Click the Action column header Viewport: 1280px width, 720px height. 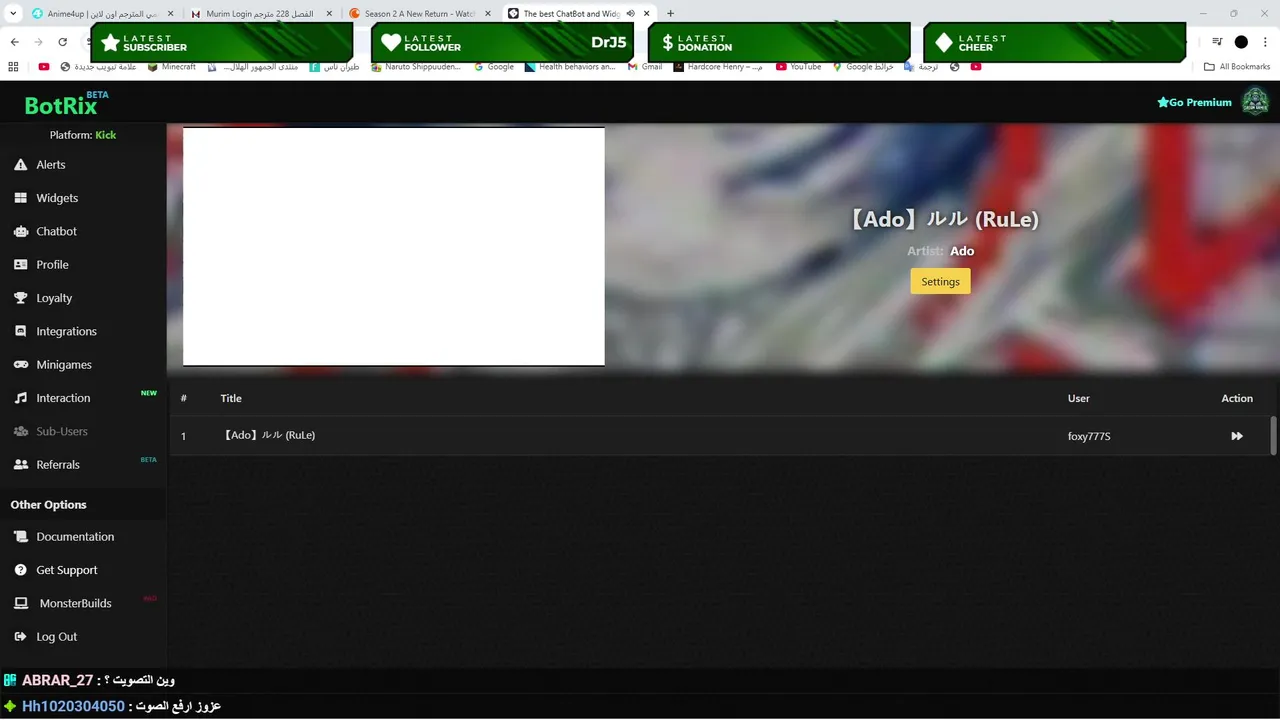(x=1237, y=398)
